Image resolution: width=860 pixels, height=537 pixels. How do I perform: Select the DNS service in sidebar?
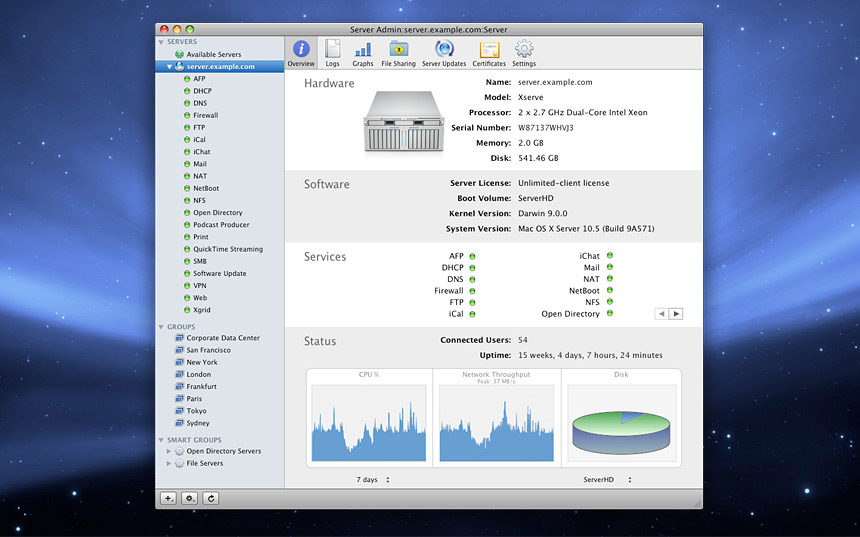pos(200,103)
